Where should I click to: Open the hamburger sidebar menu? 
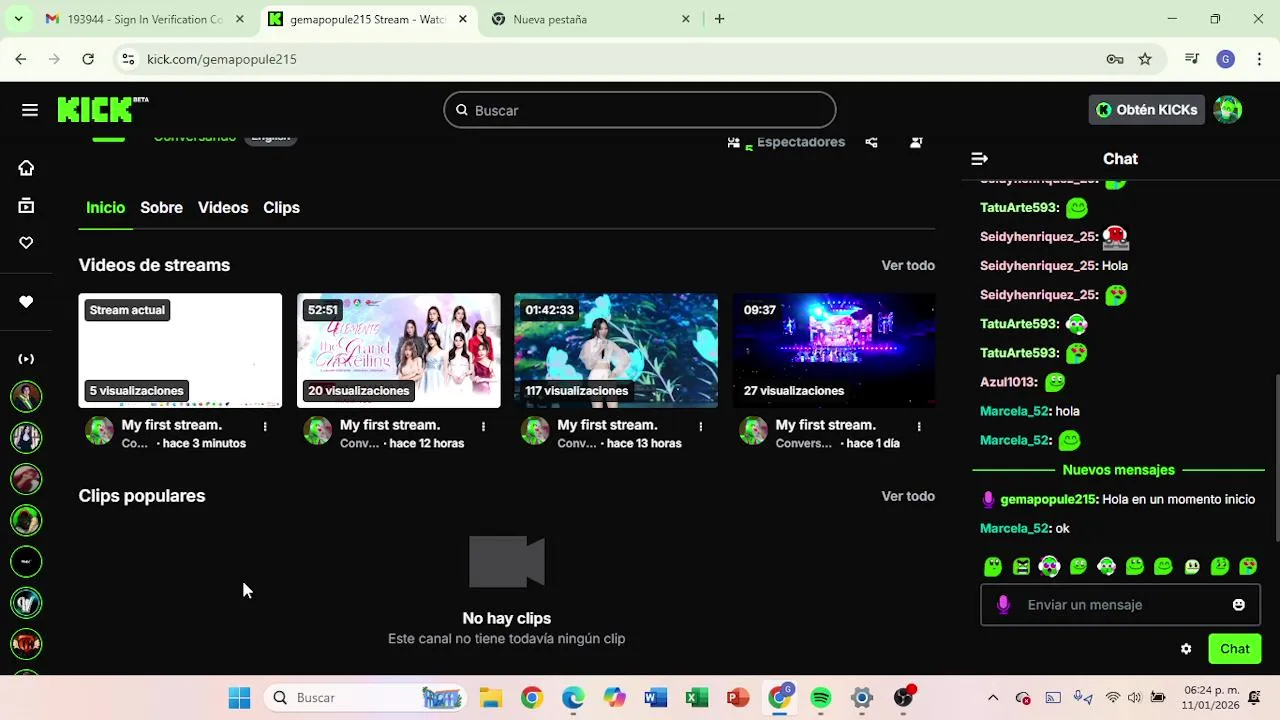[30, 110]
